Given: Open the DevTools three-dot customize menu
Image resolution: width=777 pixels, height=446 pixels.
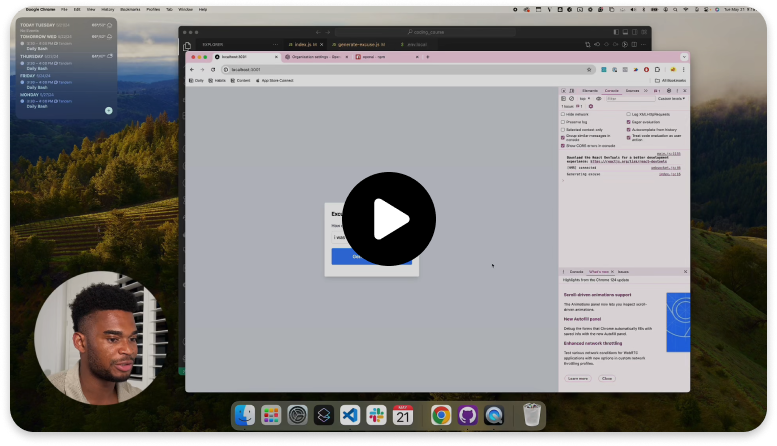Looking at the screenshot, I should (x=677, y=91).
